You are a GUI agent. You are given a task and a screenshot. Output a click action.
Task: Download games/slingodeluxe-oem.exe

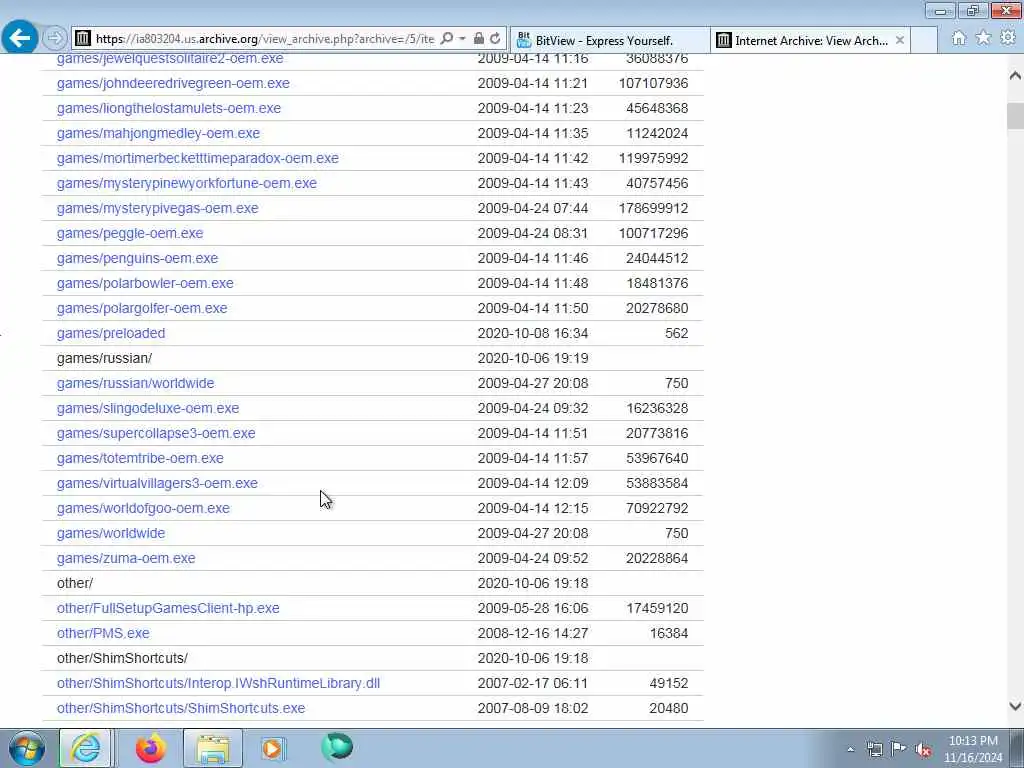coord(148,408)
